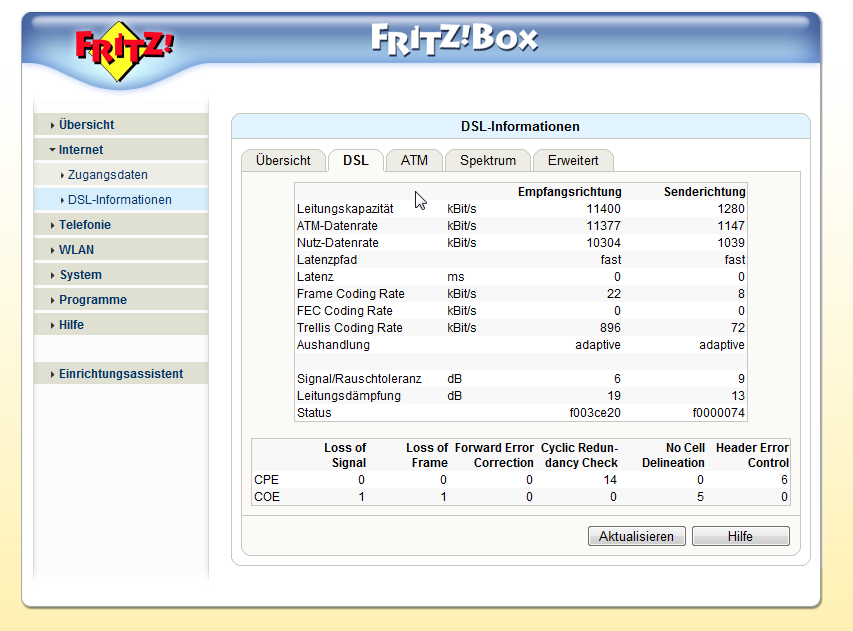Viewport: 853px width, 631px height.
Task: Expand the Programme menu arrow
Action: (x=52, y=300)
